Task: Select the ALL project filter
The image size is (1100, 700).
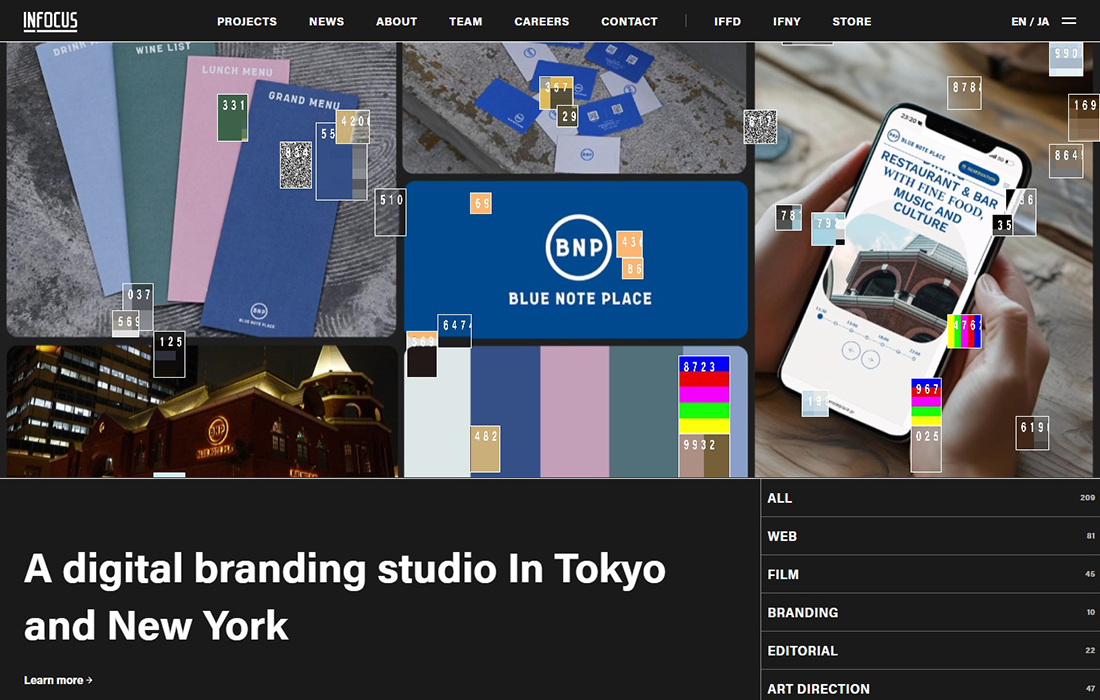Action: tap(780, 498)
